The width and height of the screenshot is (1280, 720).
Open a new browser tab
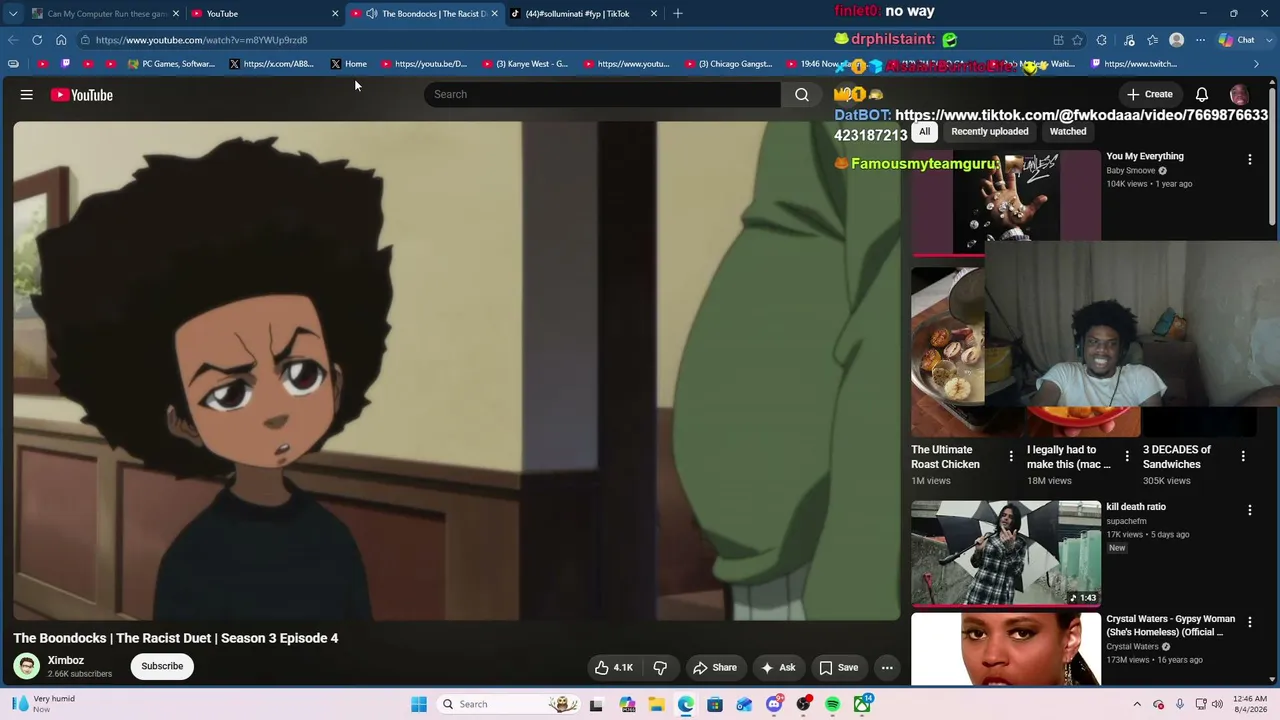(x=678, y=13)
